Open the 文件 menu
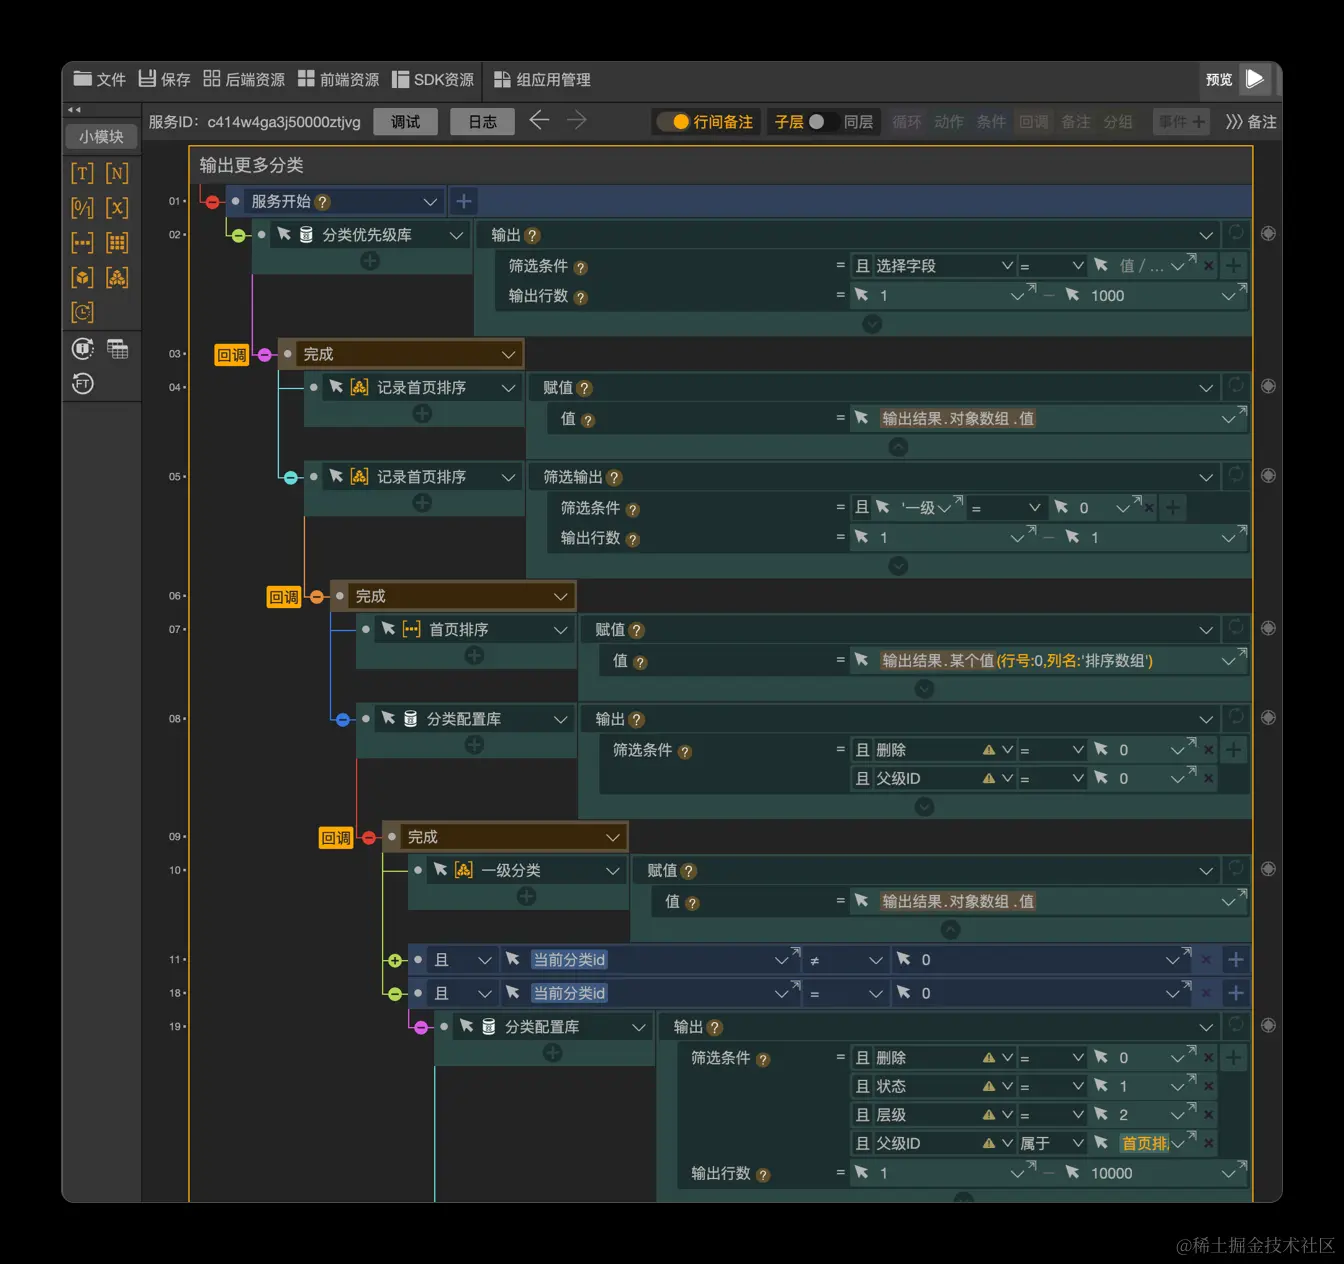Image resolution: width=1344 pixels, height=1264 pixels. 99,79
